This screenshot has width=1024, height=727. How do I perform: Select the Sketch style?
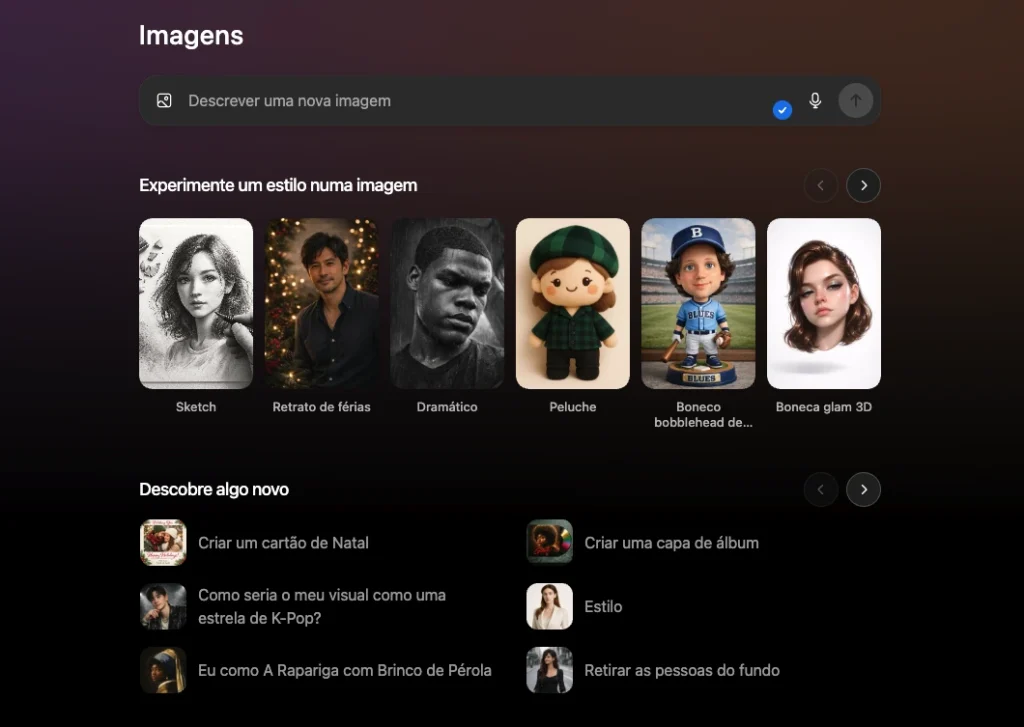click(x=196, y=303)
